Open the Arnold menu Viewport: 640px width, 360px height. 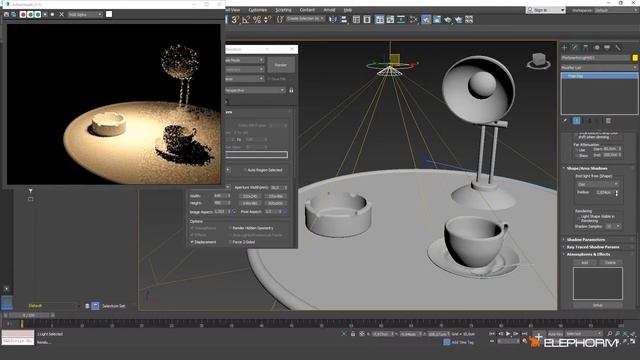point(329,10)
